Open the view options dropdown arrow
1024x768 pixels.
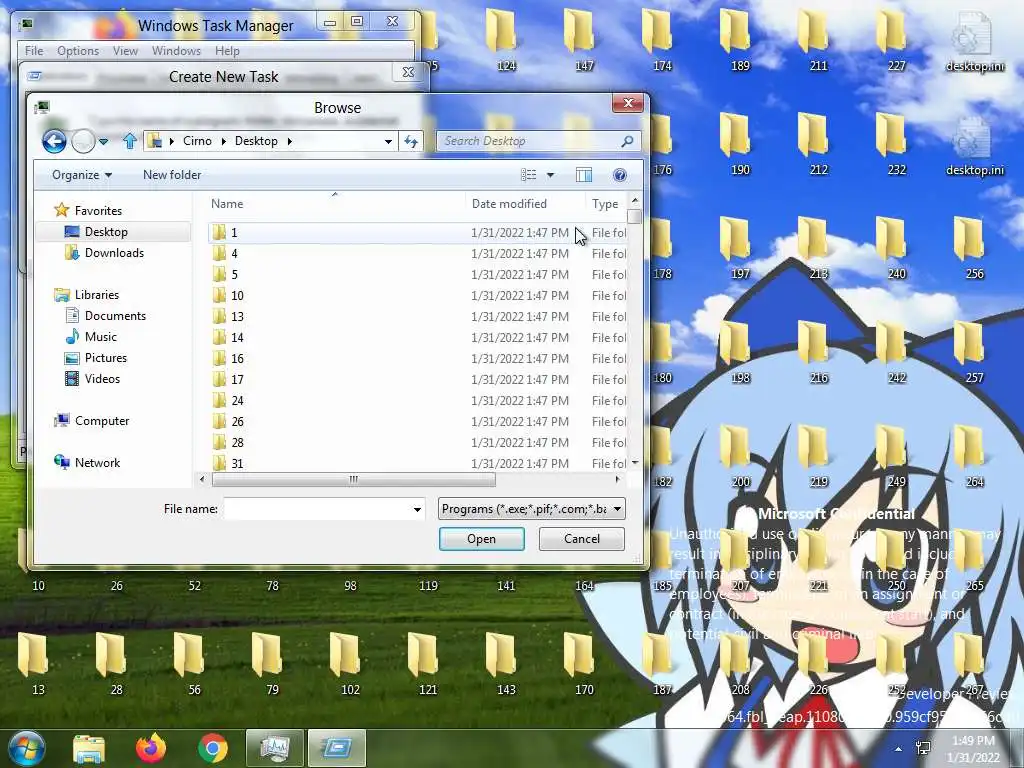550,174
